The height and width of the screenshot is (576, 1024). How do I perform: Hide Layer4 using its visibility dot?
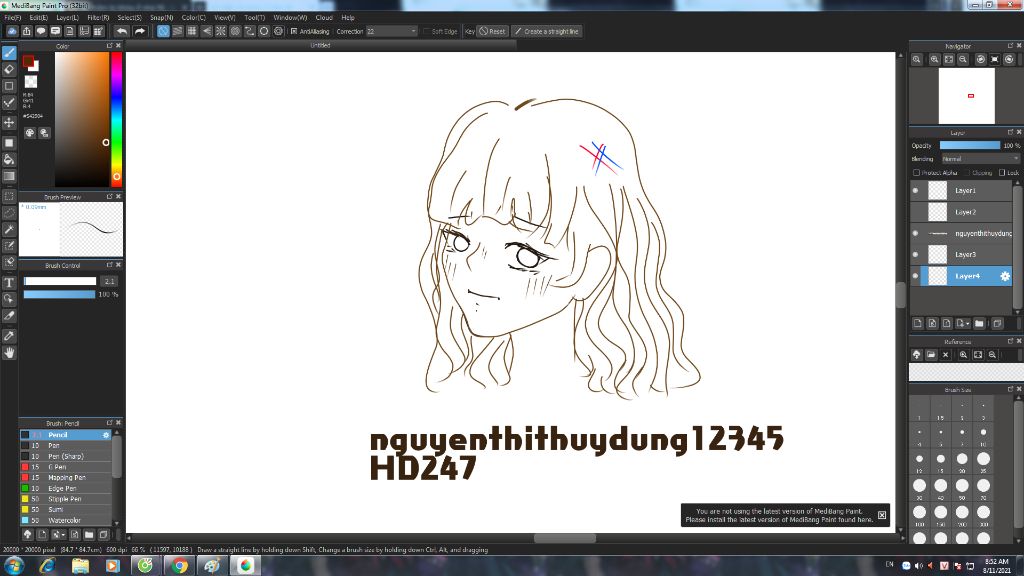pos(915,276)
